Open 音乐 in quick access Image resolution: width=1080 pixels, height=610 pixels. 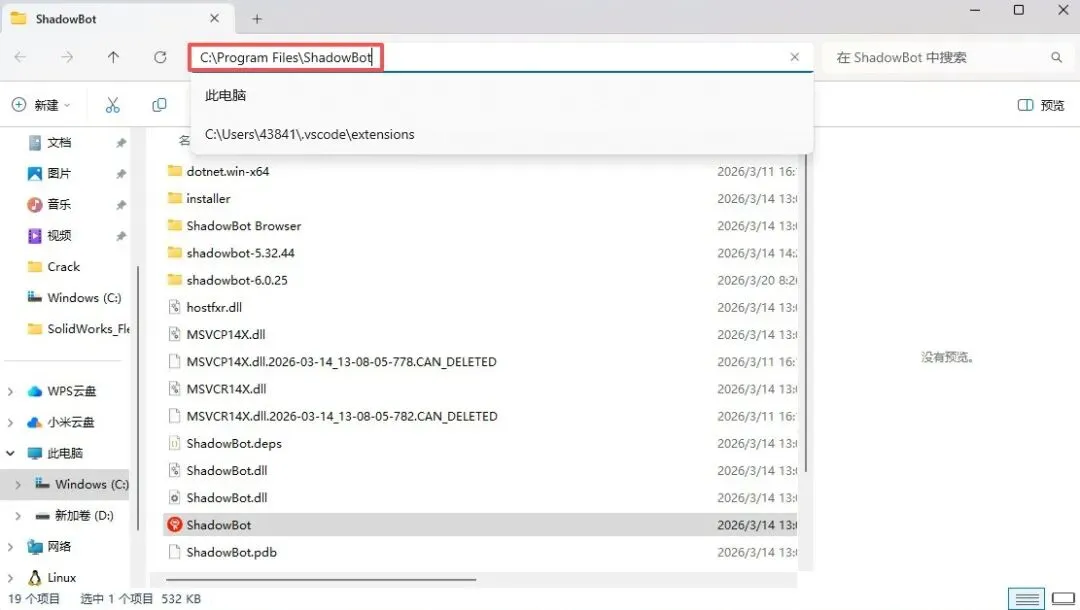[59, 204]
